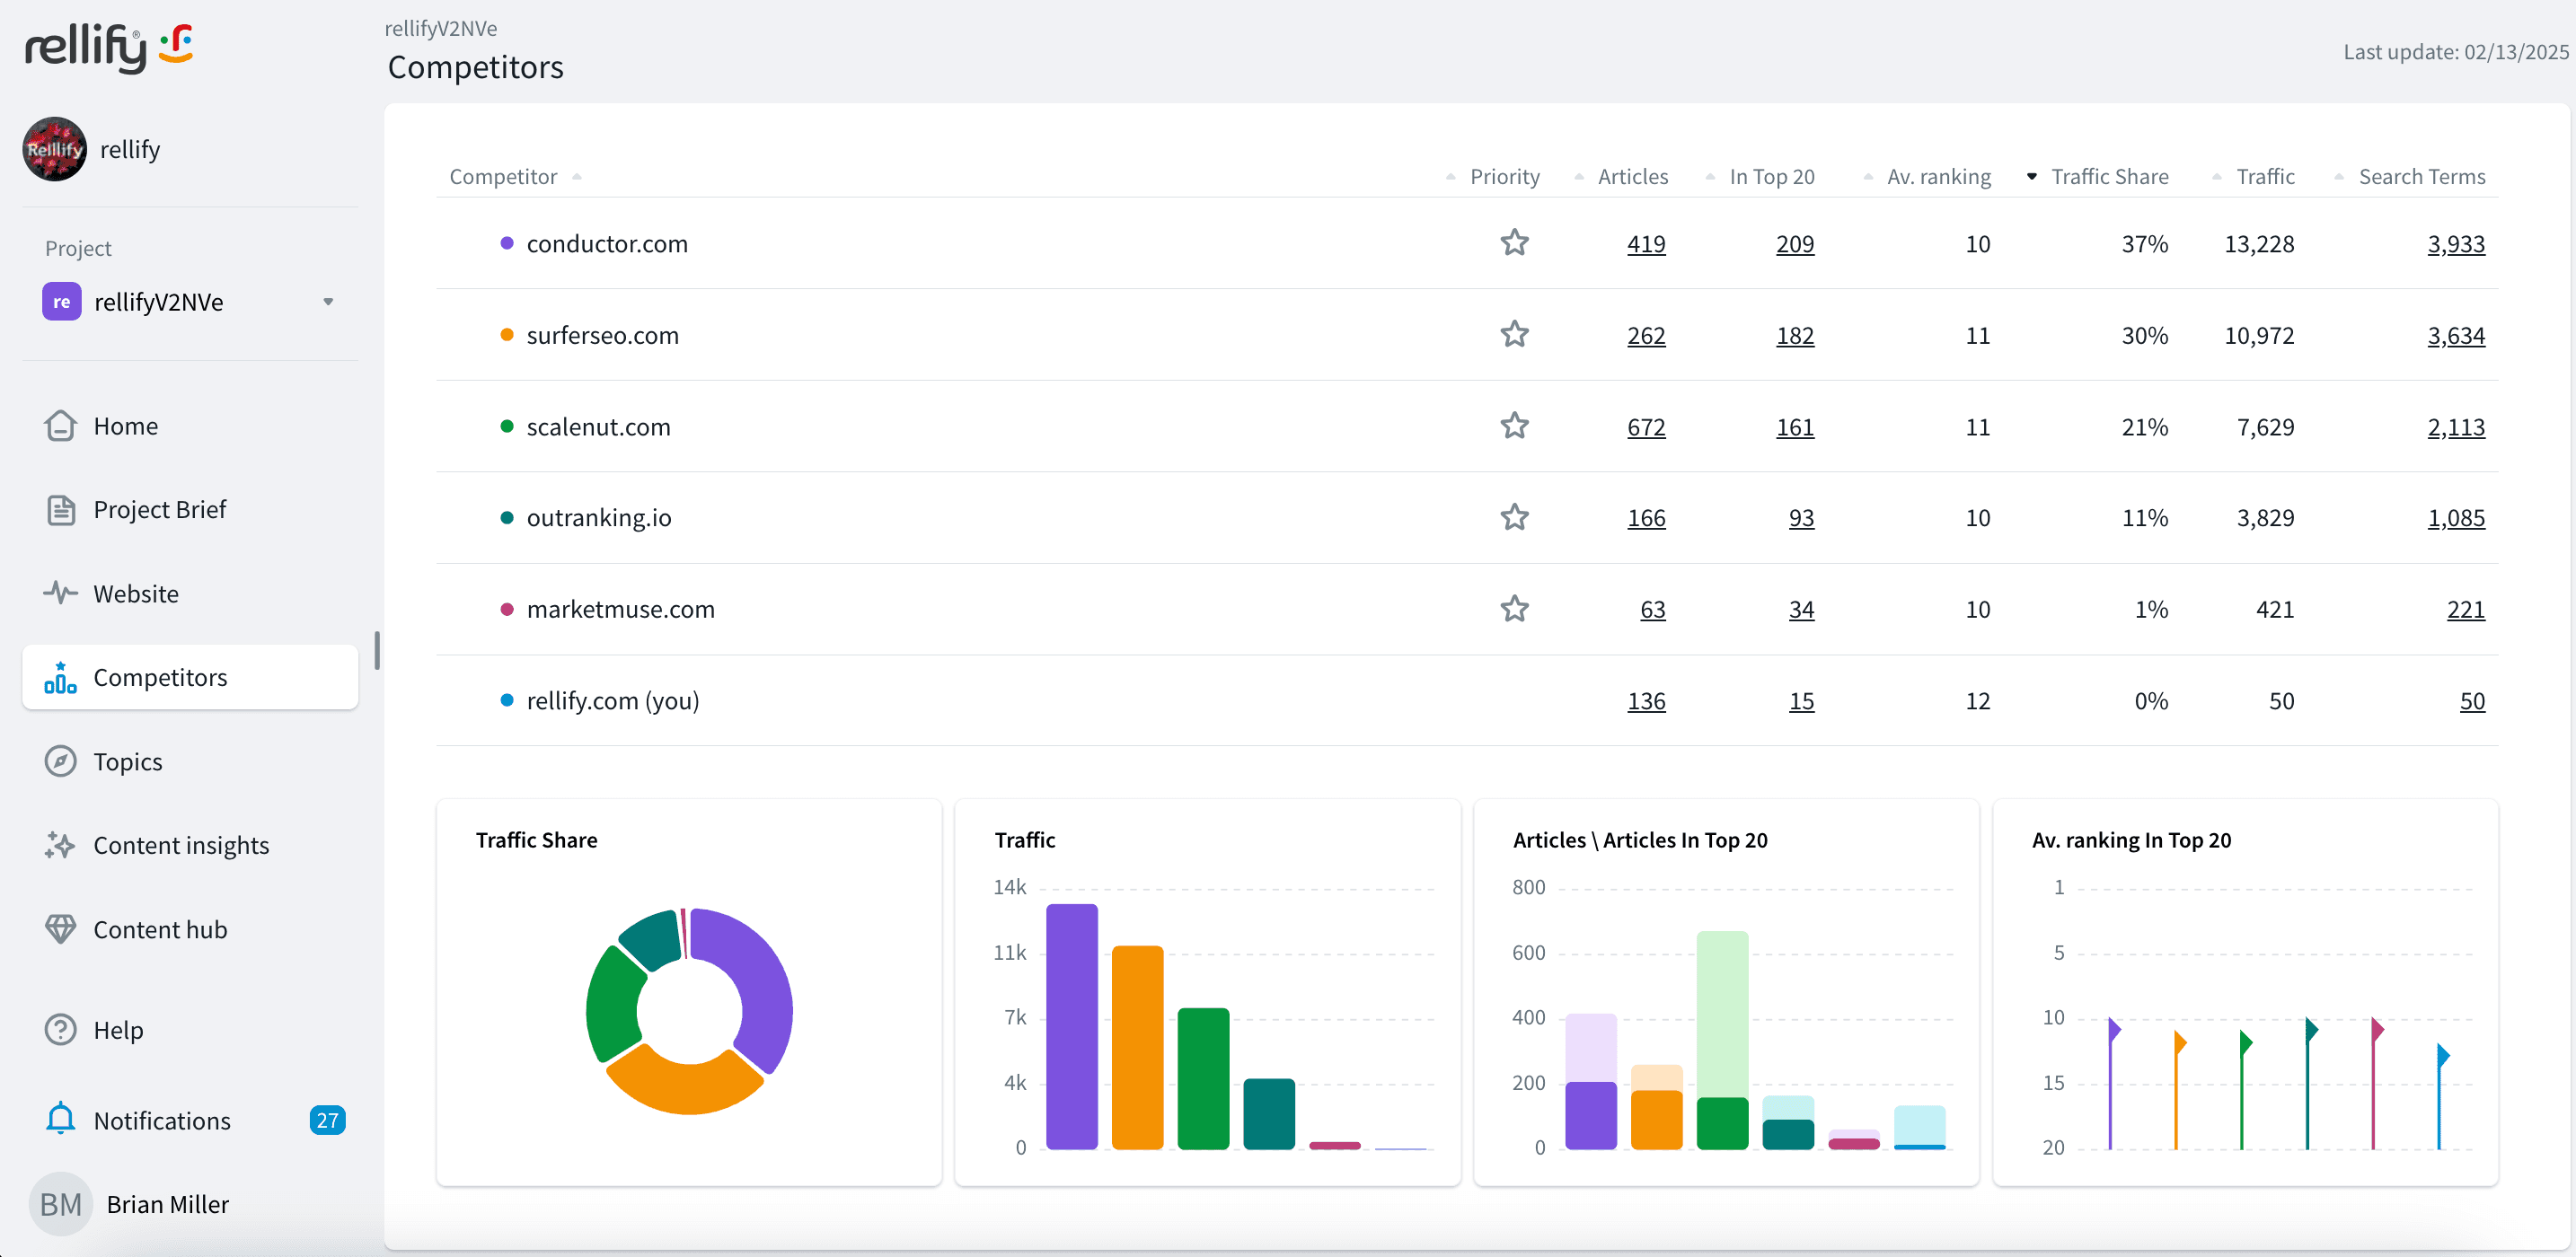
Task: Open 3,634 search terms link for surferseo.com
Action: tap(2455, 336)
